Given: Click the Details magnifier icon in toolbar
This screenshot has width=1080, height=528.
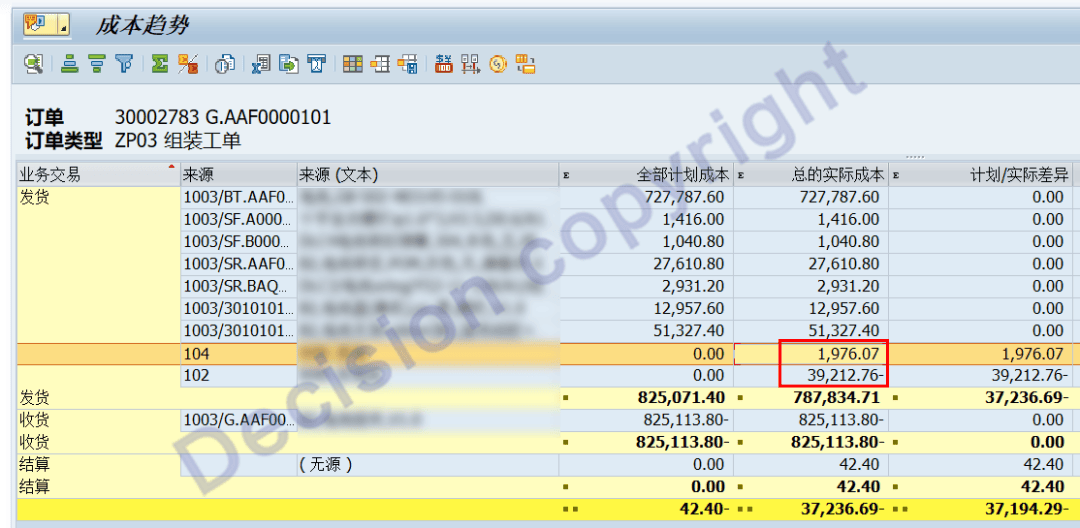Looking at the screenshot, I should click(34, 65).
